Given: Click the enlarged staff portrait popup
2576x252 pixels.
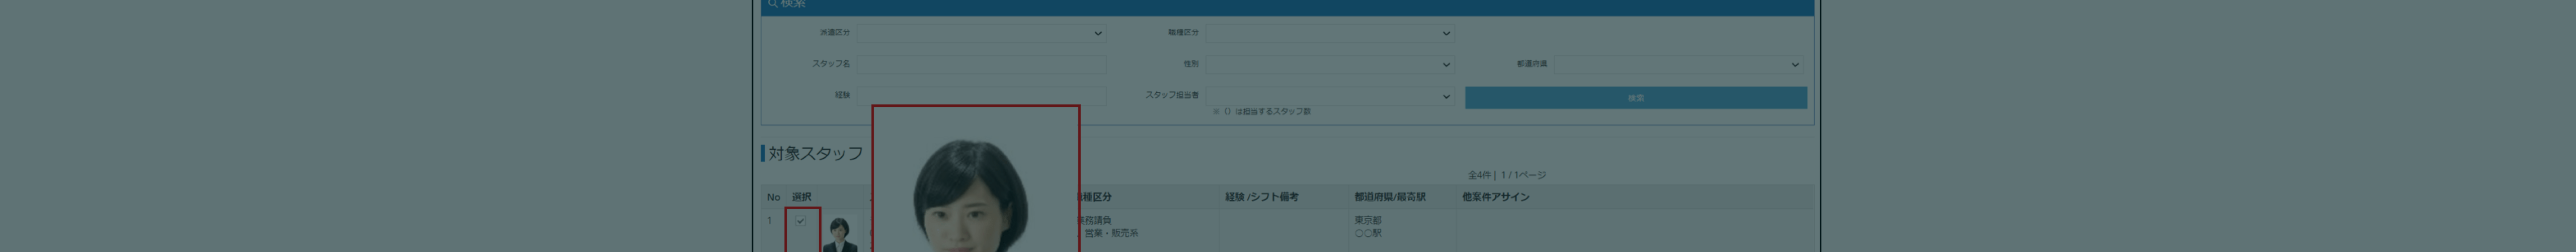Looking at the screenshot, I should (975, 179).
